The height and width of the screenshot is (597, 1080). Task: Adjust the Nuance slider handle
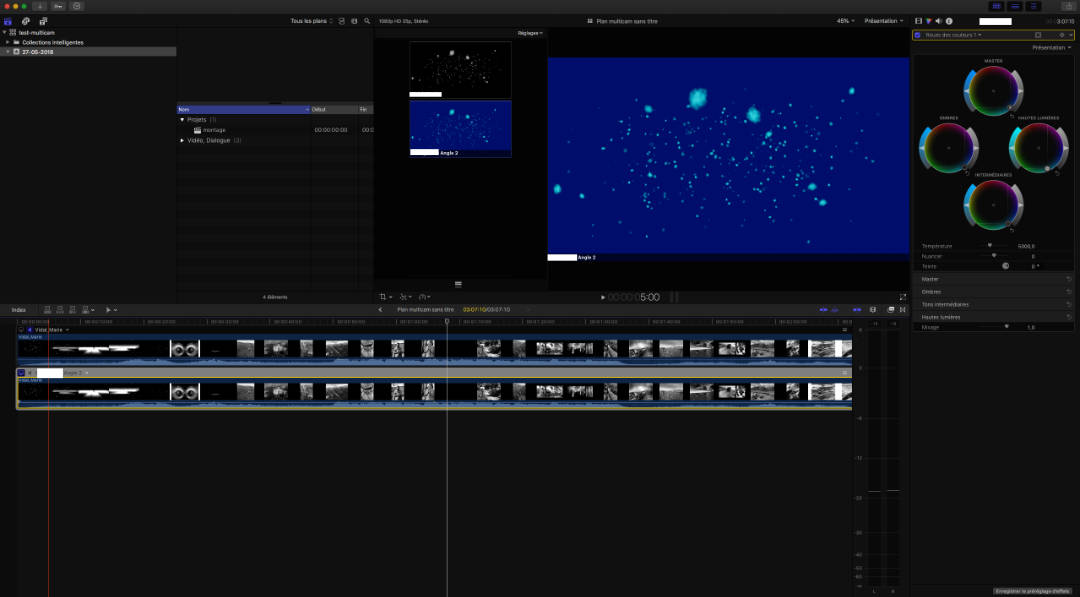pos(994,256)
